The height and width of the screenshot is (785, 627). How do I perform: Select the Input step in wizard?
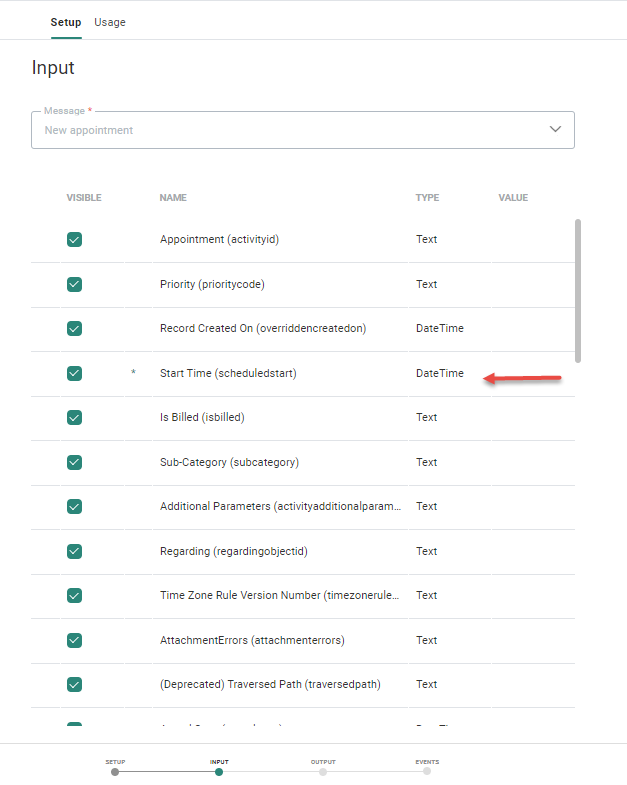(x=219, y=771)
